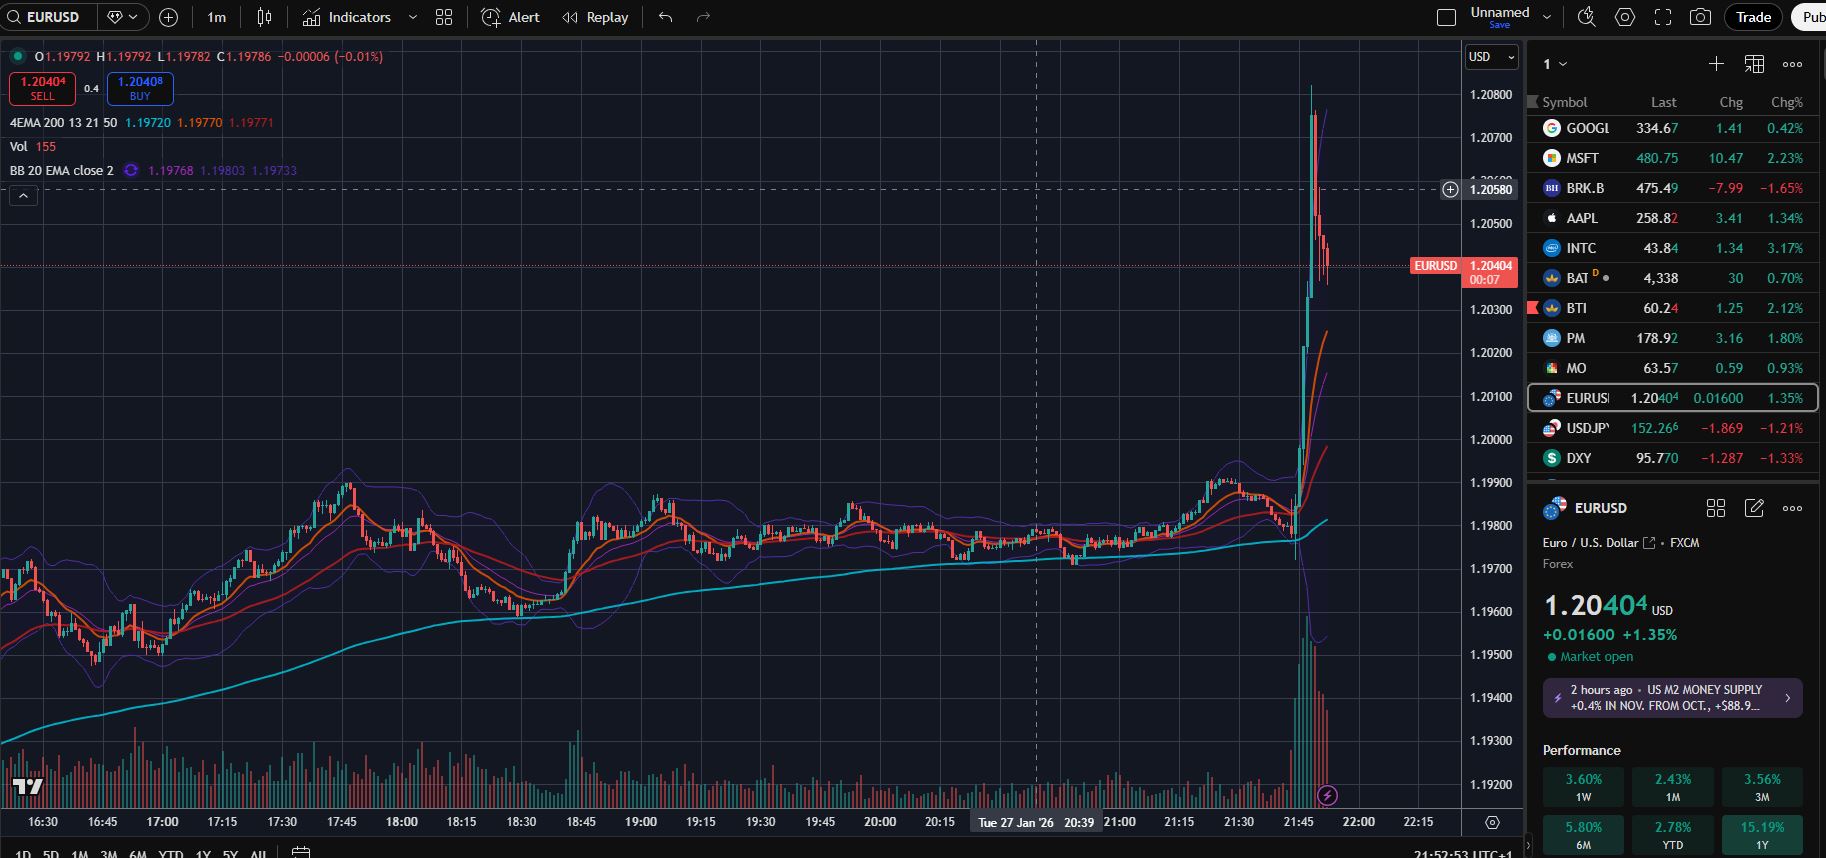Select BRK.B in the watchlist
The width and height of the screenshot is (1826, 858).
(x=1672, y=188)
